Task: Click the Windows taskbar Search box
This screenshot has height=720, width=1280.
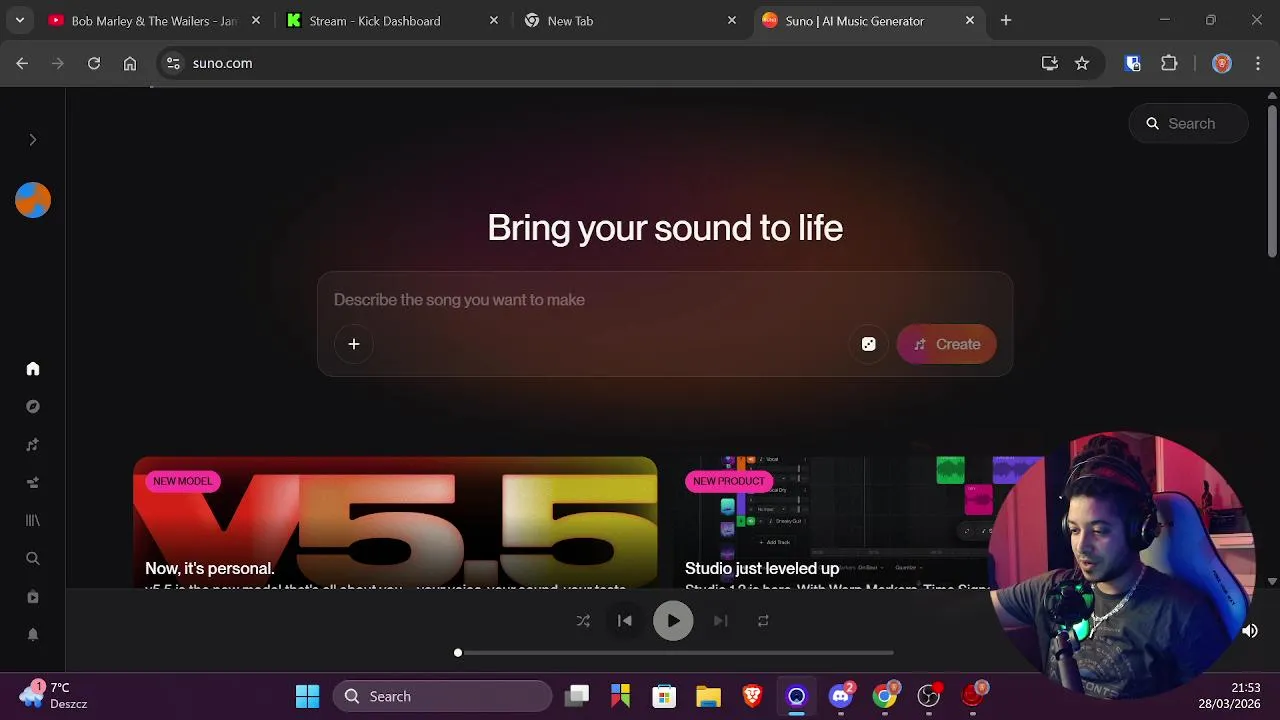Action: (442, 696)
